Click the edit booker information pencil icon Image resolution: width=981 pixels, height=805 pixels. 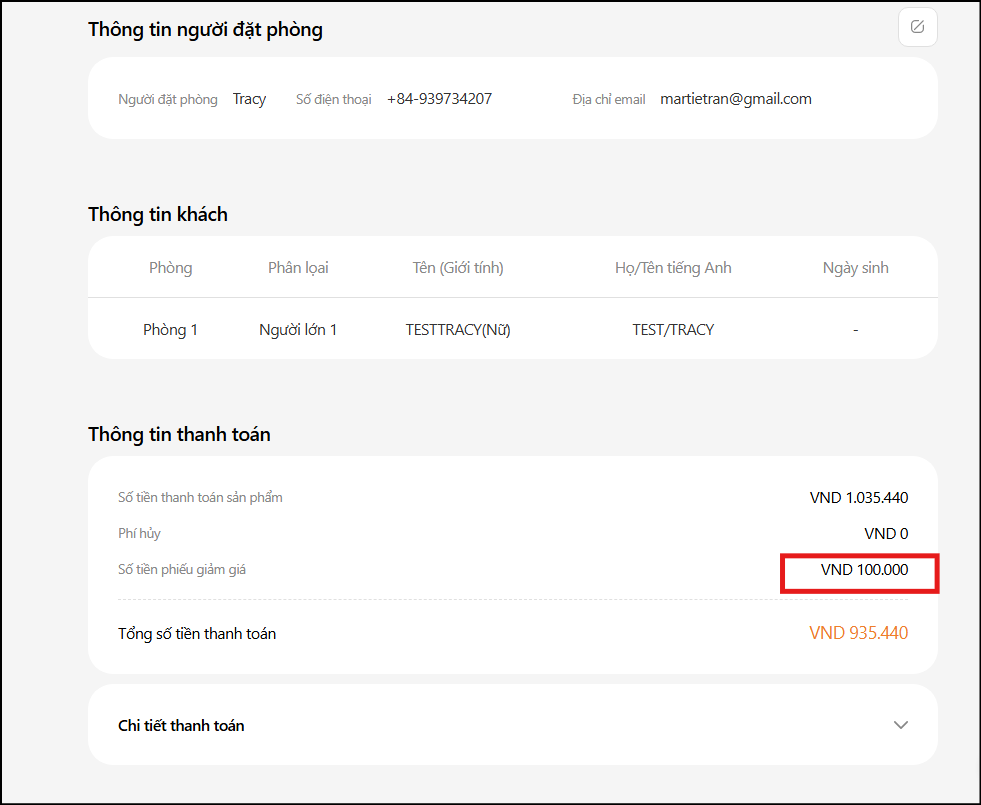(x=917, y=27)
